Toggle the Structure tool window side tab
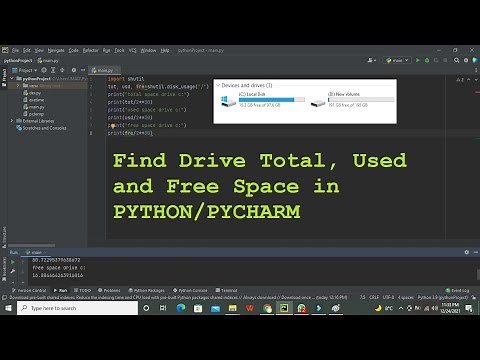The image size is (480, 360). click(x=4, y=236)
